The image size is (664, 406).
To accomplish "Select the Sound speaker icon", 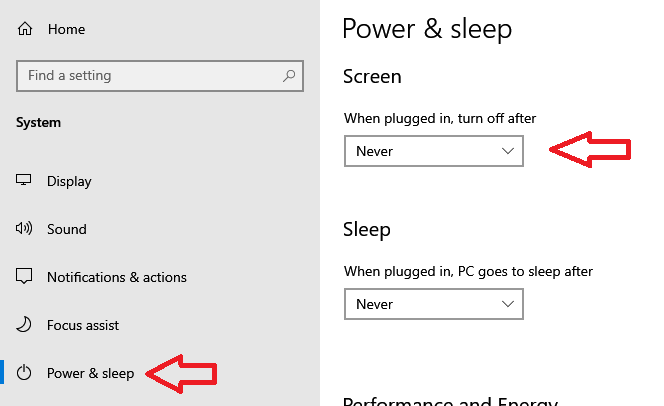I will point(24,229).
